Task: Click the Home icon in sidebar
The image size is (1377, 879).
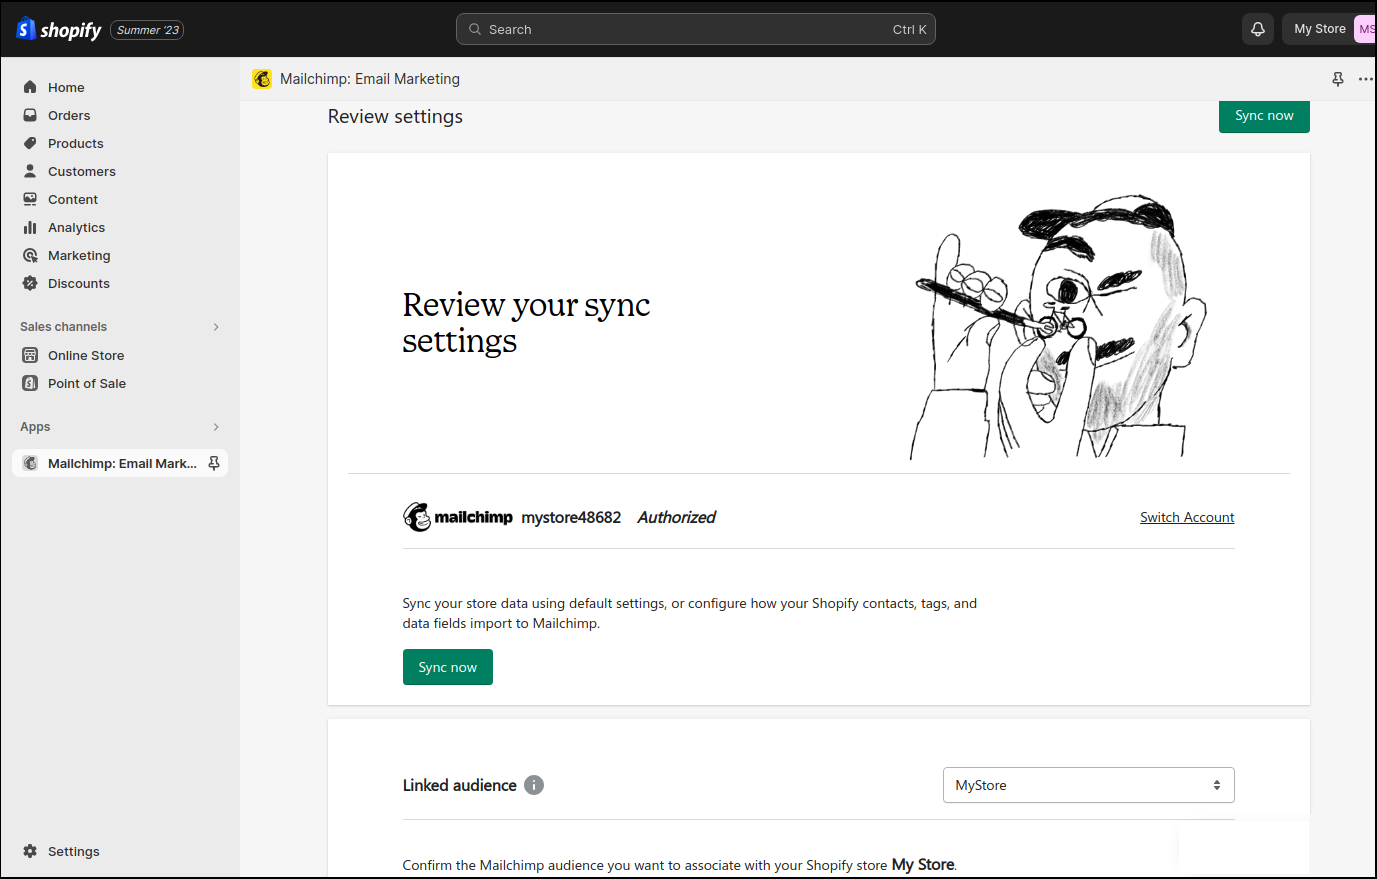Action: point(30,87)
